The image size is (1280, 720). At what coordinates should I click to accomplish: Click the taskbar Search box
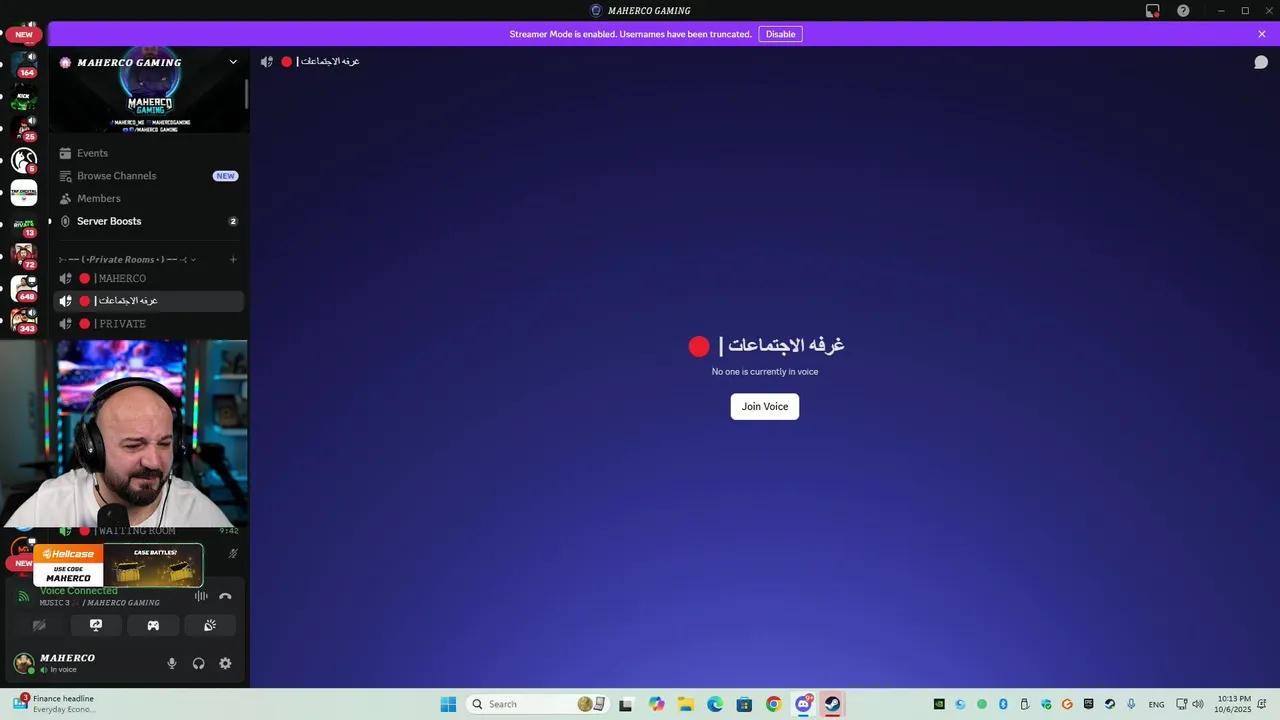[x=538, y=704]
